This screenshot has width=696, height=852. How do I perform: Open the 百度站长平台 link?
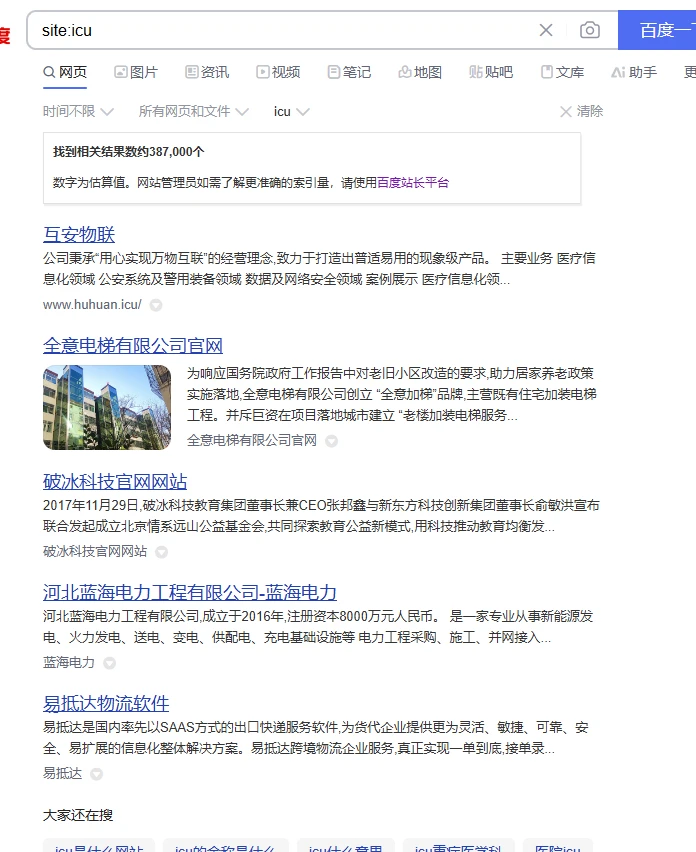[413, 183]
